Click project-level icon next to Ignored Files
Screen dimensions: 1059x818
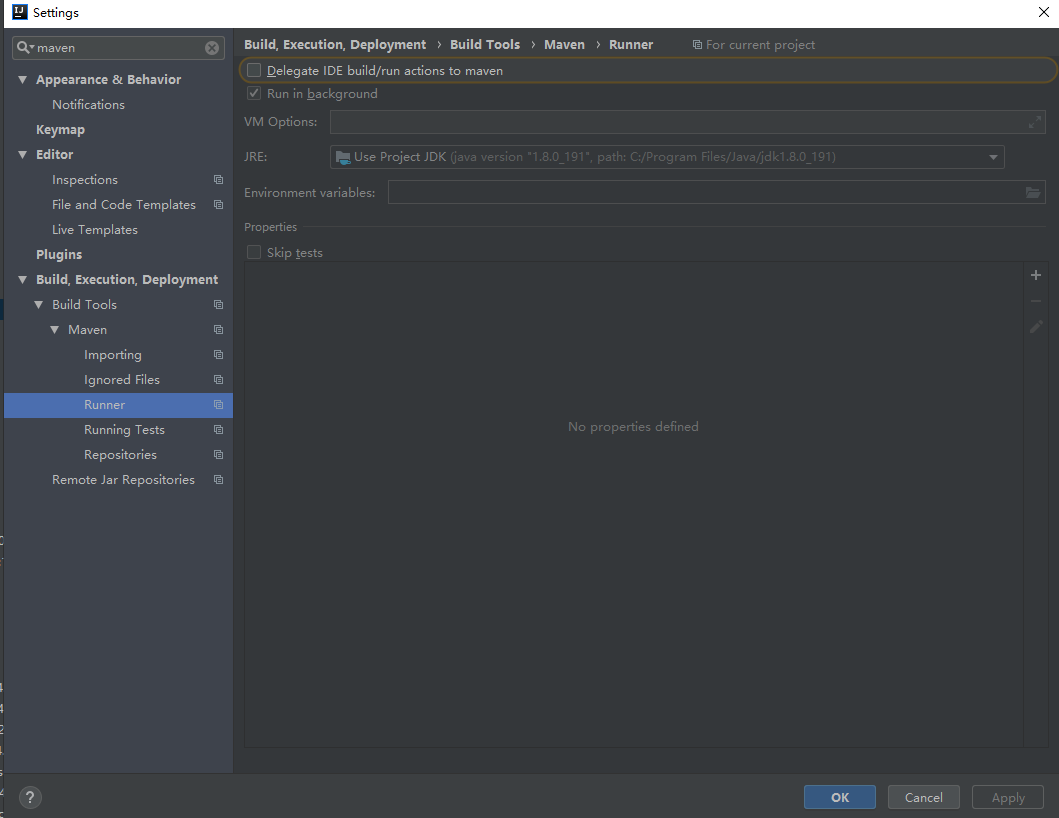(x=218, y=380)
